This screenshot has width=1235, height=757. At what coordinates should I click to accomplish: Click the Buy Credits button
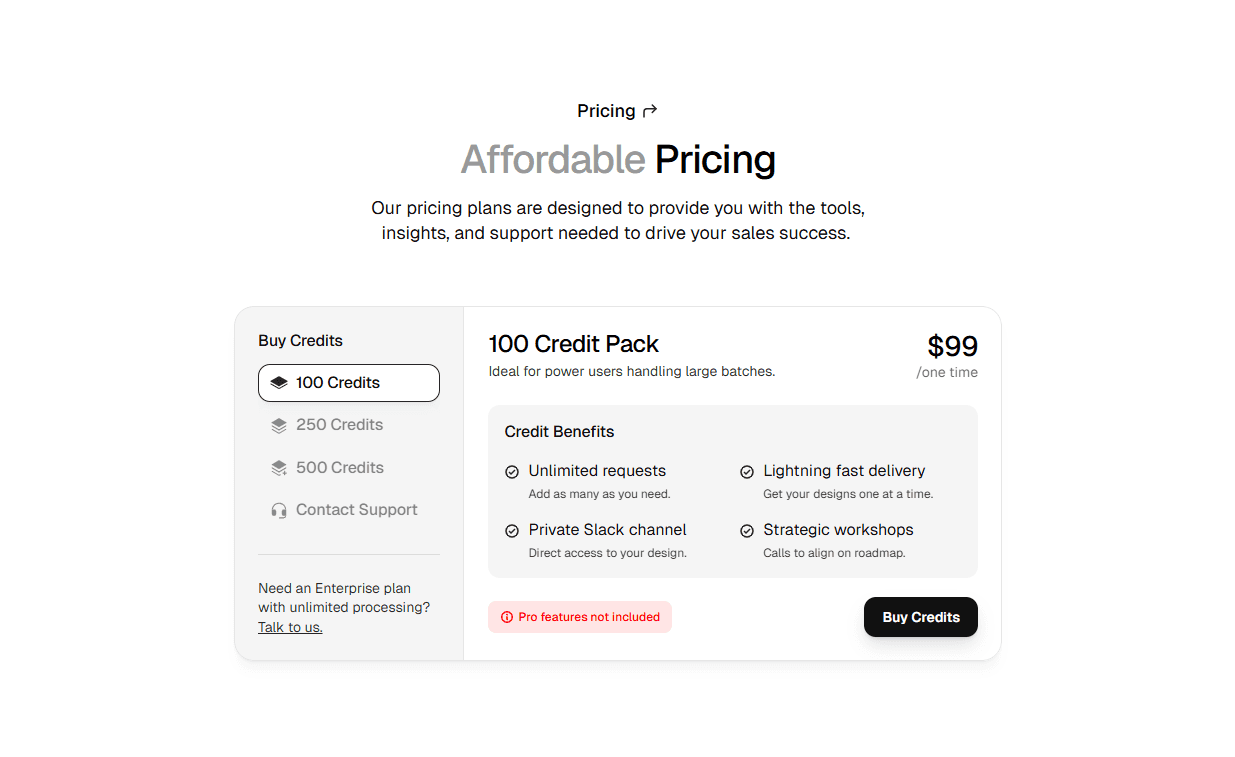(x=920, y=617)
